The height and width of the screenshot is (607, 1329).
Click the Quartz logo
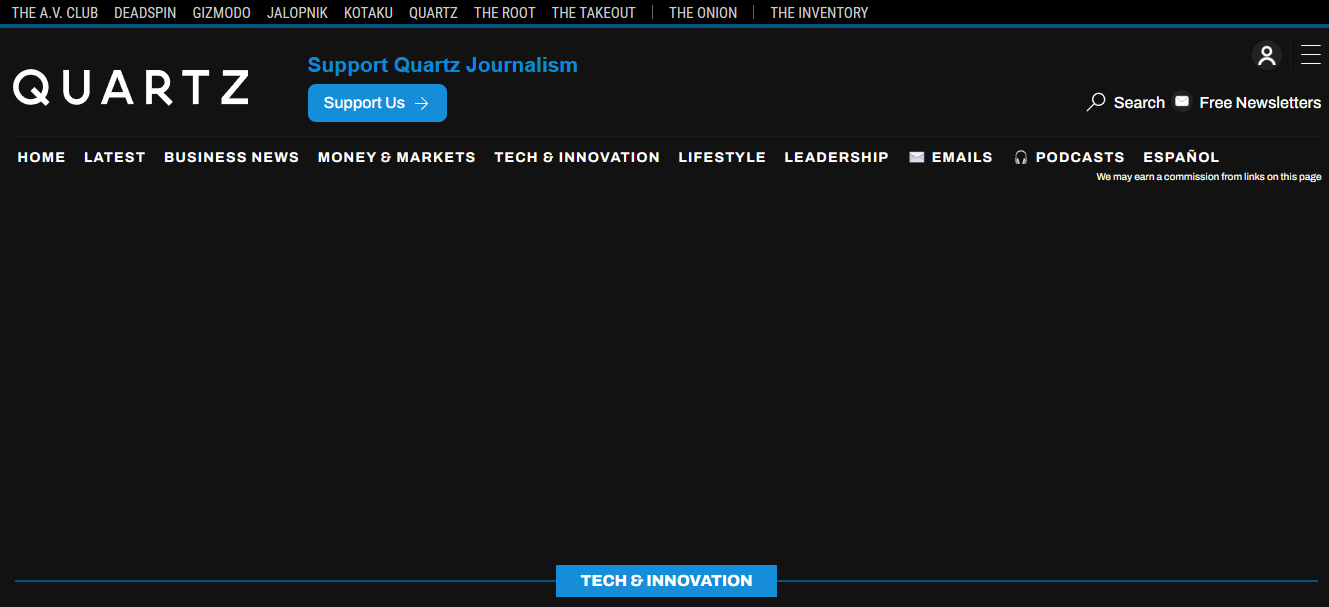131,88
